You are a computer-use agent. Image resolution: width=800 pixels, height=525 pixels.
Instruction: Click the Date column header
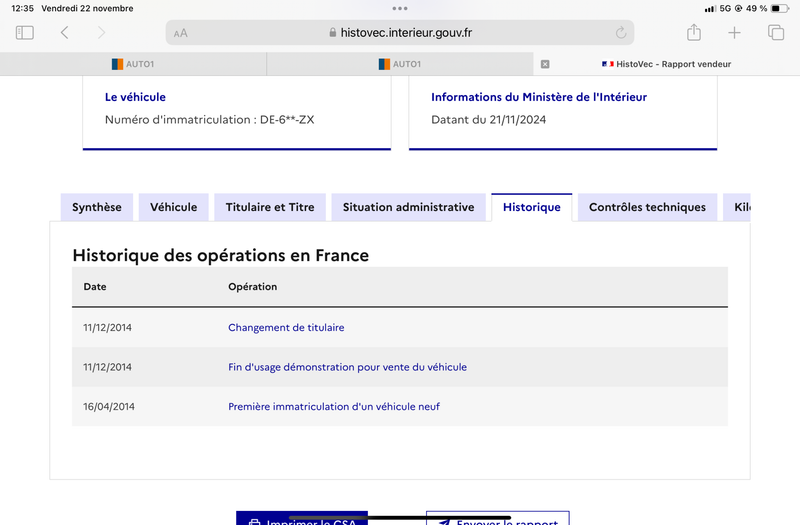point(95,287)
